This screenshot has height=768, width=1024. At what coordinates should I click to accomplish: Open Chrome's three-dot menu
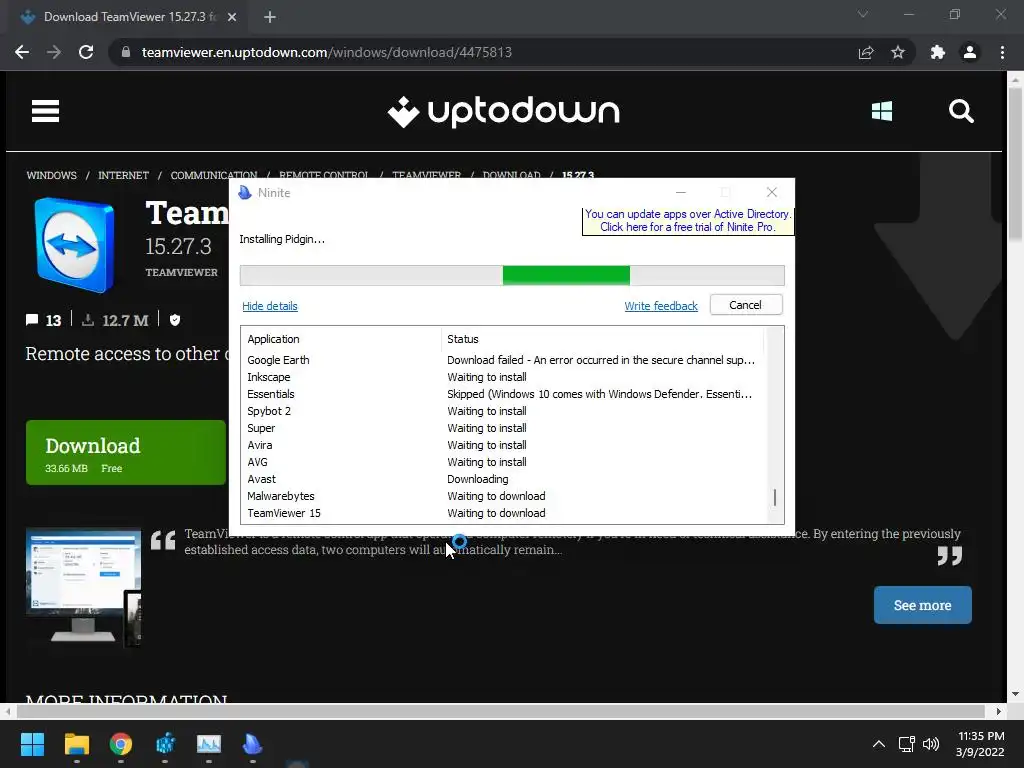(1002, 52)
